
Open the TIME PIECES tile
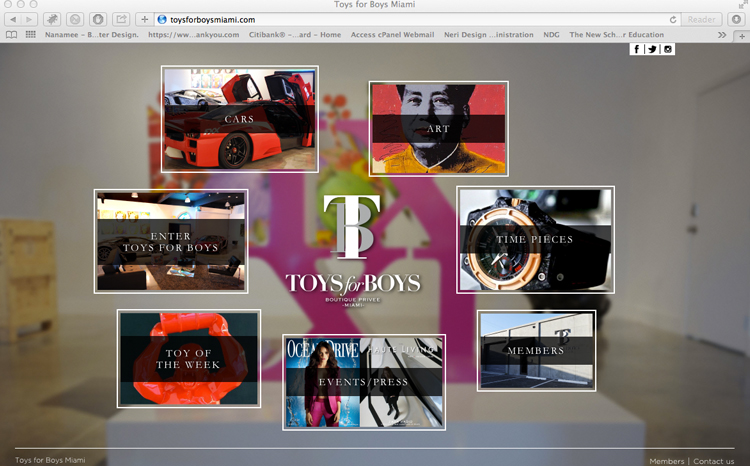click(535, 240)
